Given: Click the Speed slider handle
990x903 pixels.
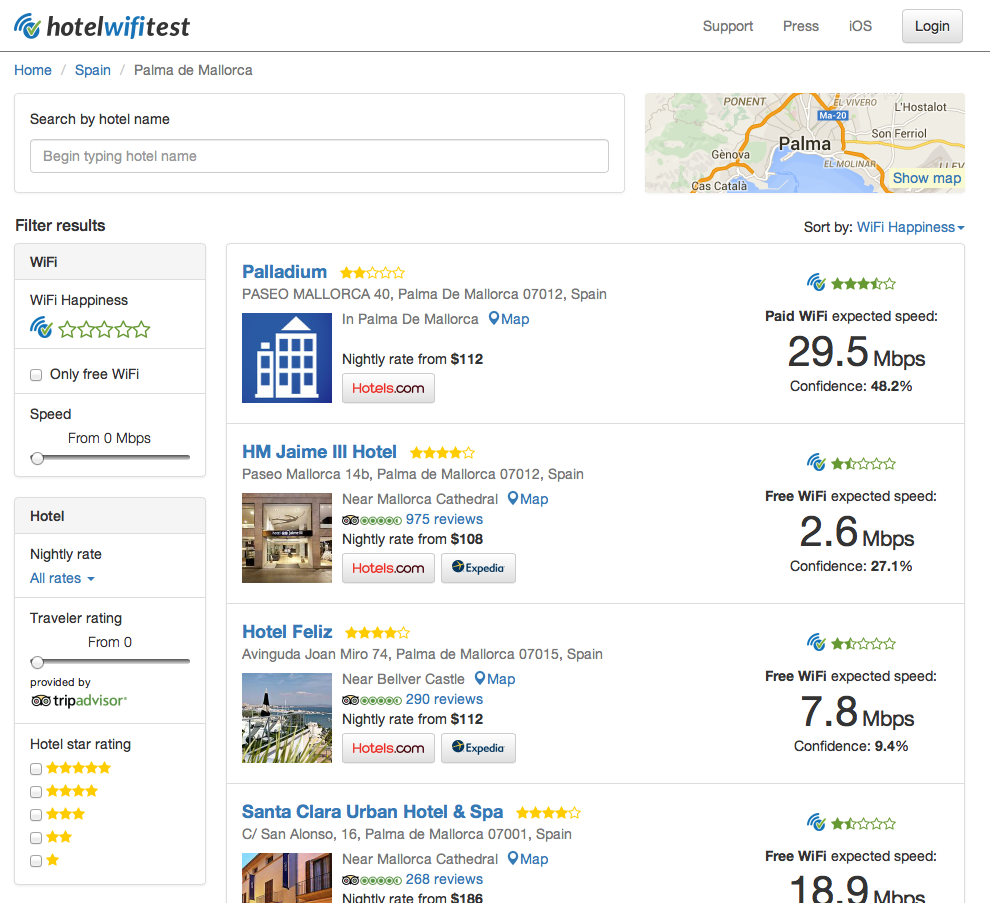Looking at the screenshot, I should (37, 458).
